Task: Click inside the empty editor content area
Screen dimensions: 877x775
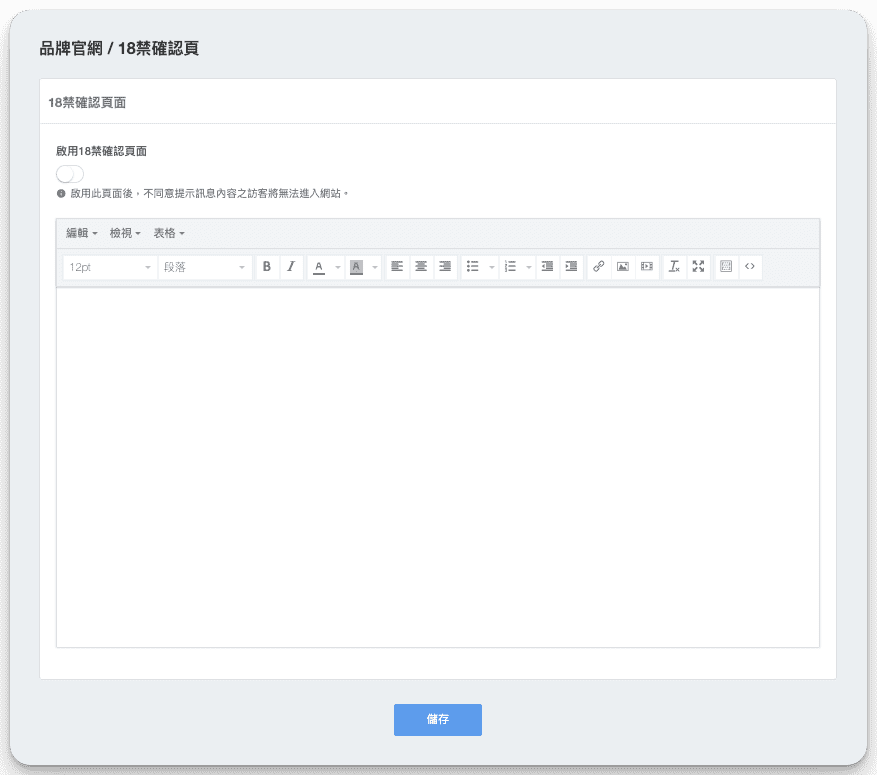Action: [x=437, y=465]
